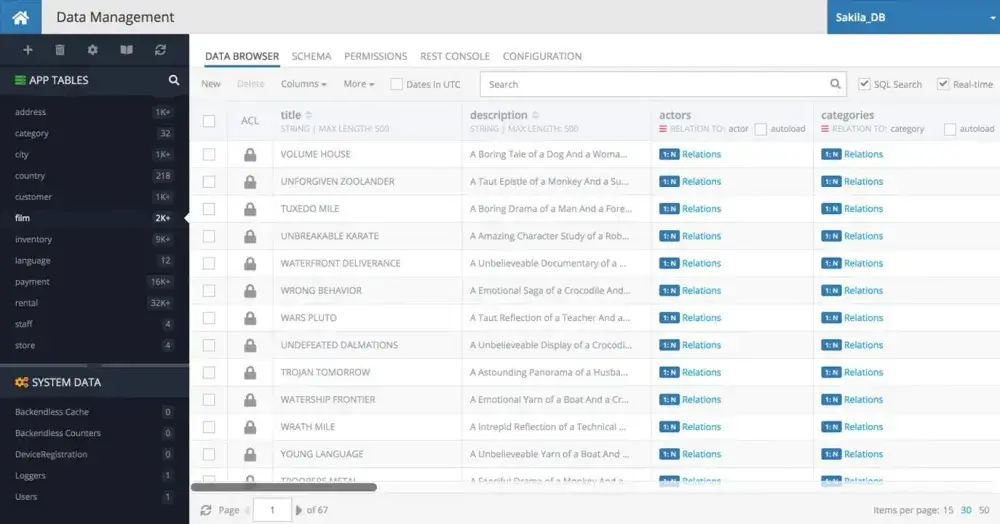This screenshot has width=1000, height=524.
Task: Click the horizontal table scrollbar
Action: [284, 487]
